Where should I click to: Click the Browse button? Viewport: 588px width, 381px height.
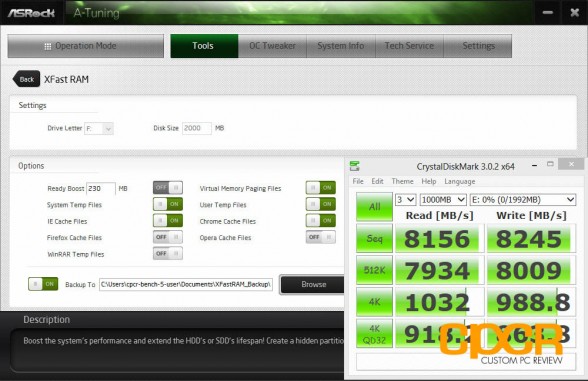pyautogui.click(x=313, y=284)
